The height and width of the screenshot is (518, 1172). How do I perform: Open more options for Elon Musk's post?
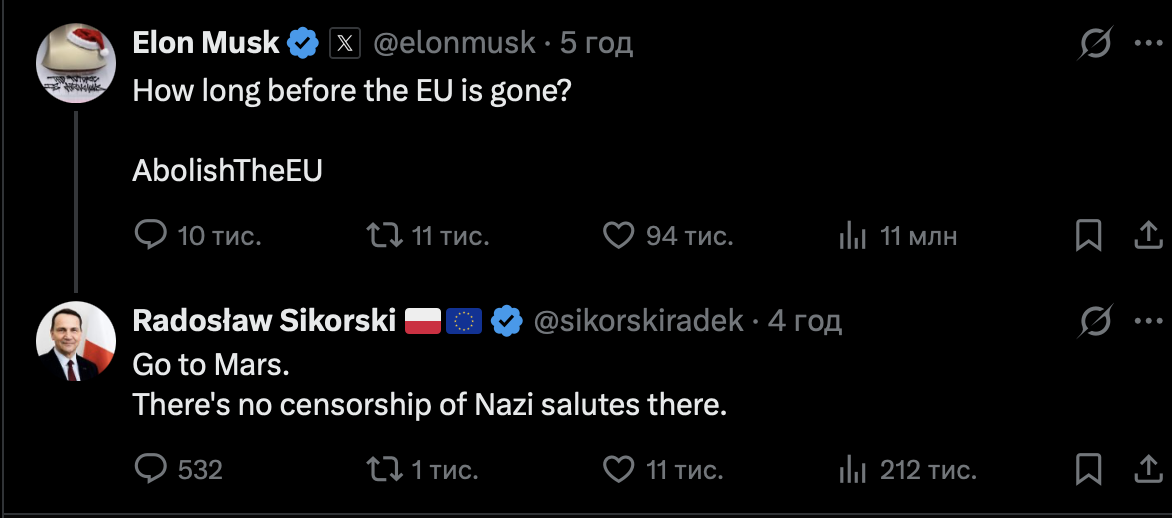(x=1146, y=44)
